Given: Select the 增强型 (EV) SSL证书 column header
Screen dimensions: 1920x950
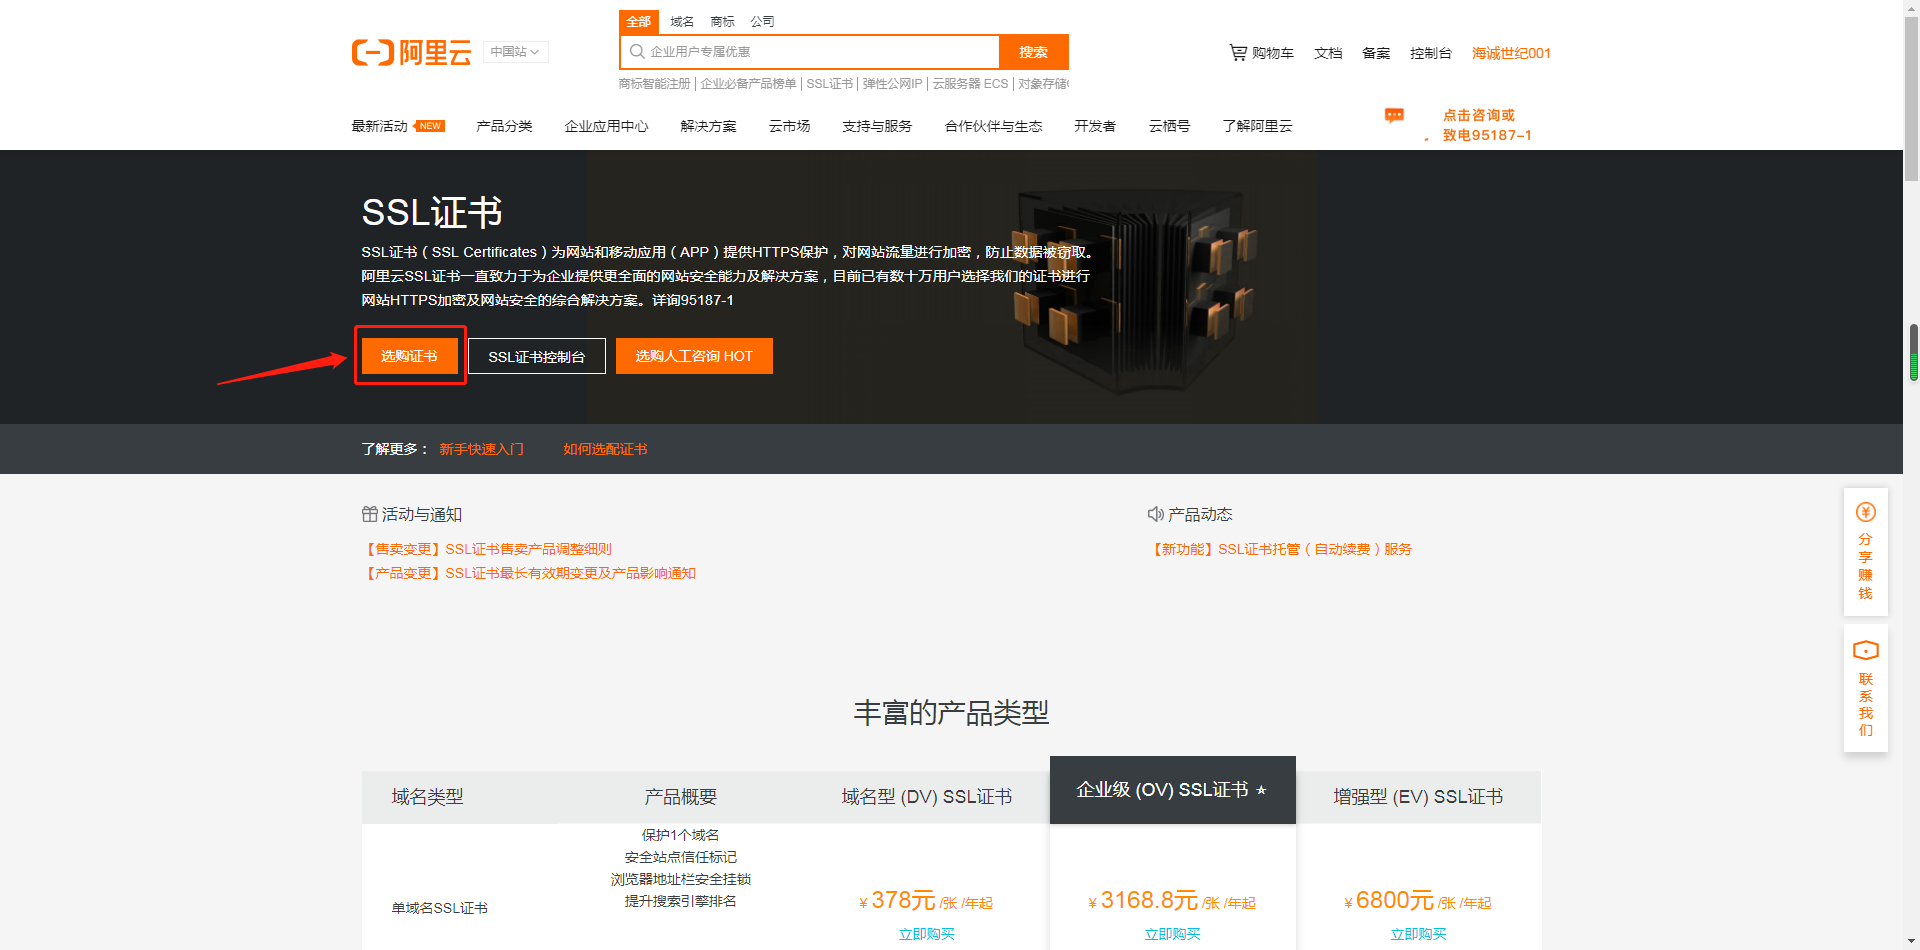Looking at the screenshot, I should pyautogui.click(x=1418, y=797).
